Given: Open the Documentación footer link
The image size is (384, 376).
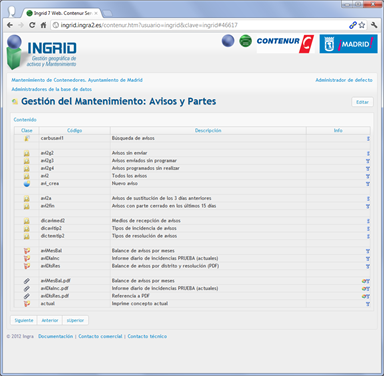Looking at the screenshot, I should click(x=55, y=336).
